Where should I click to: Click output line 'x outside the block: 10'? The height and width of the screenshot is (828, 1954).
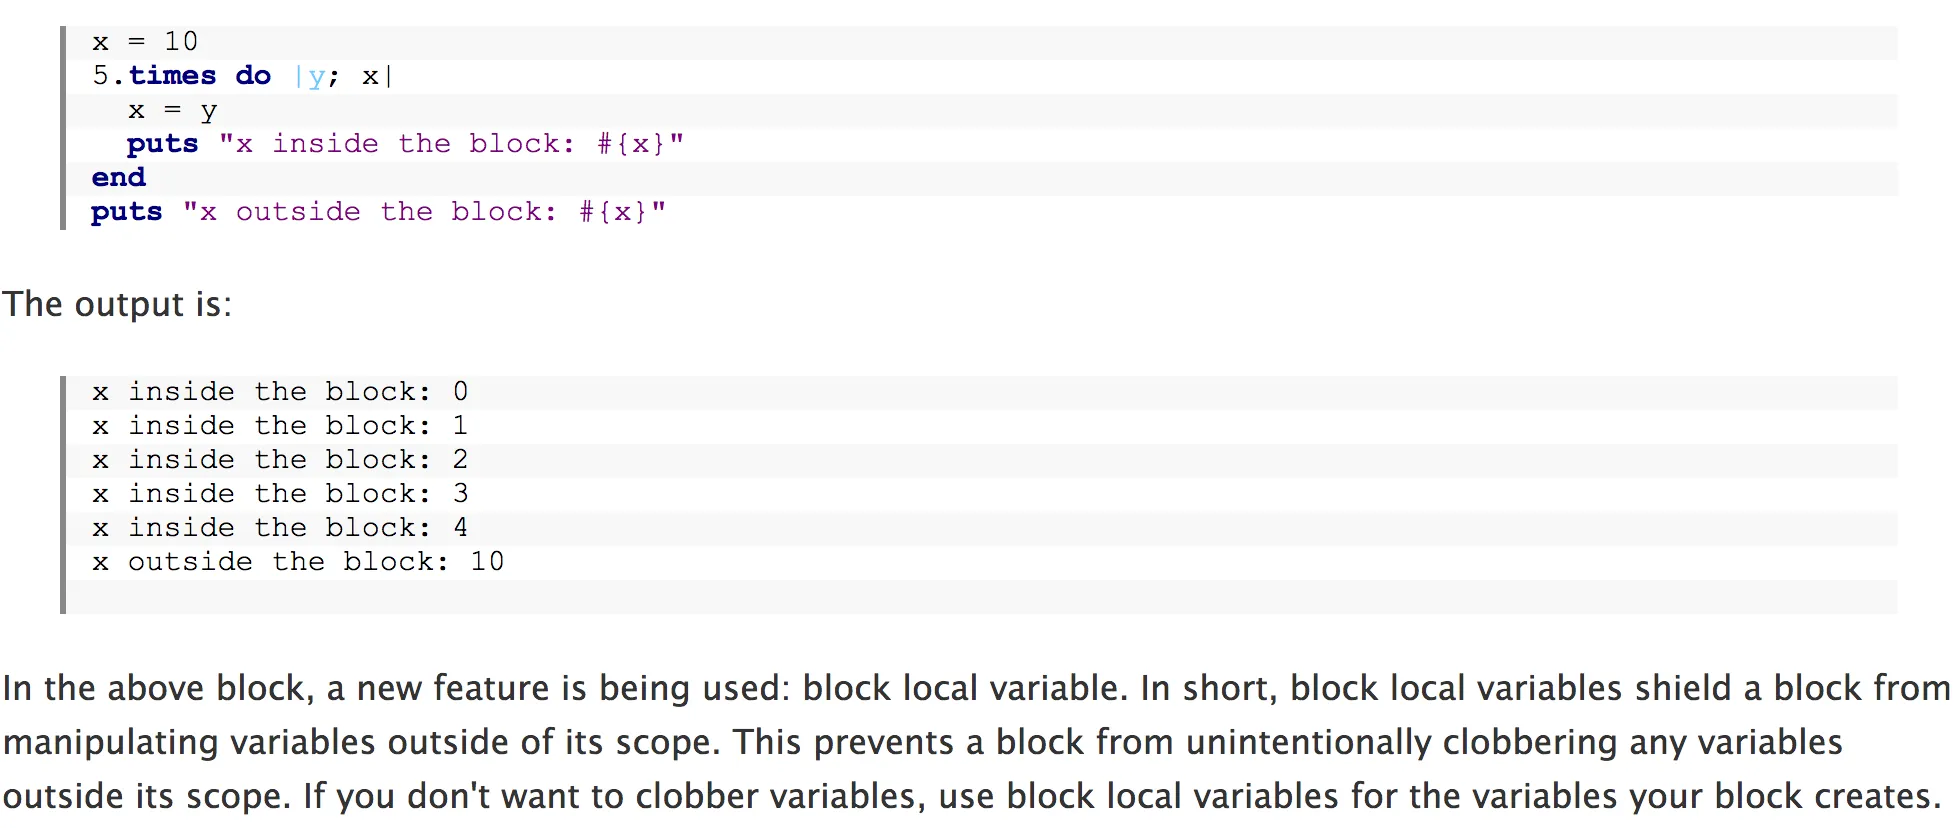298,562
